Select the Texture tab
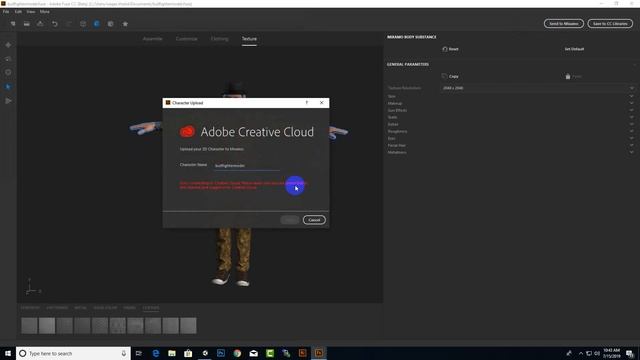This screenshot has height=360, width=640. [x=249, y=39]
